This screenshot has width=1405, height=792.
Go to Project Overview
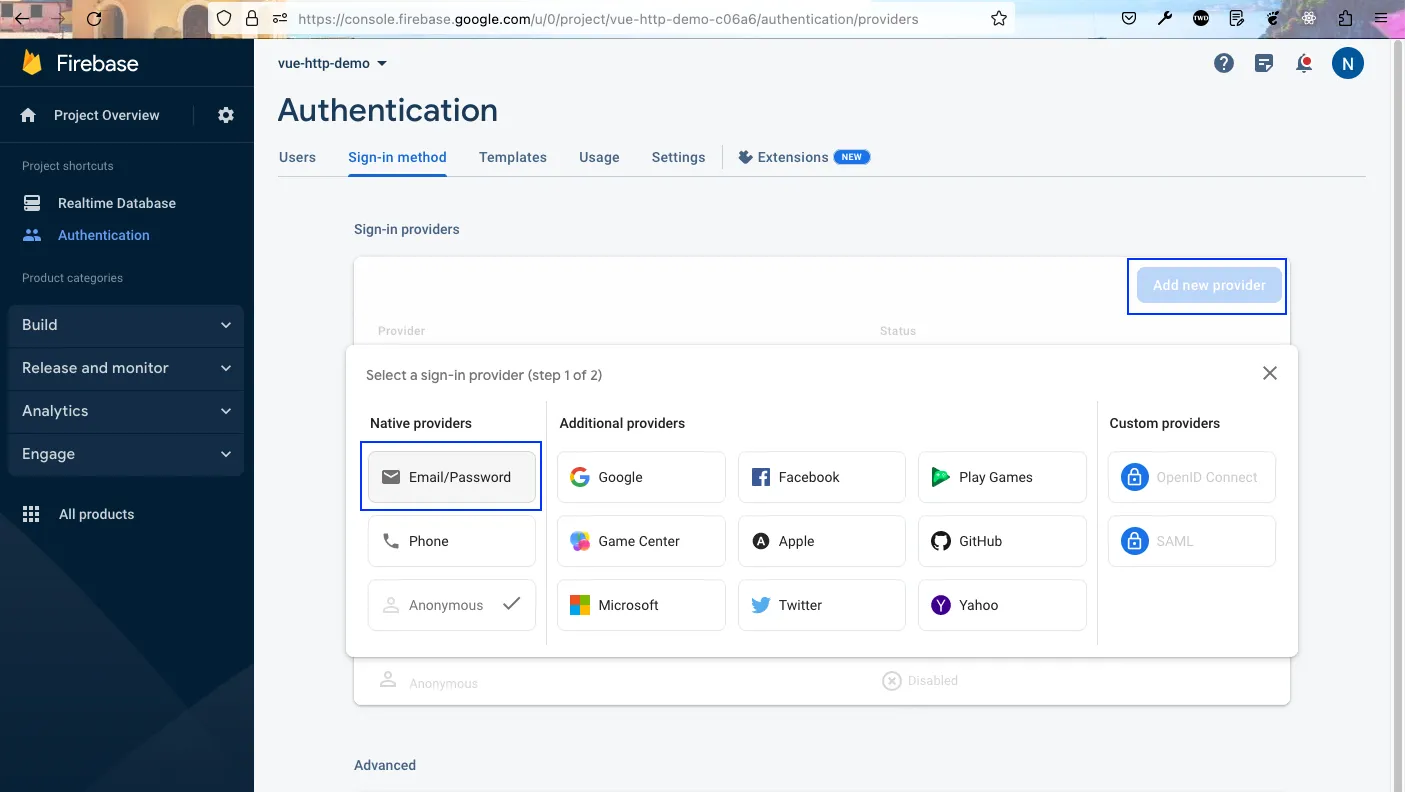[x=106, y=115]
